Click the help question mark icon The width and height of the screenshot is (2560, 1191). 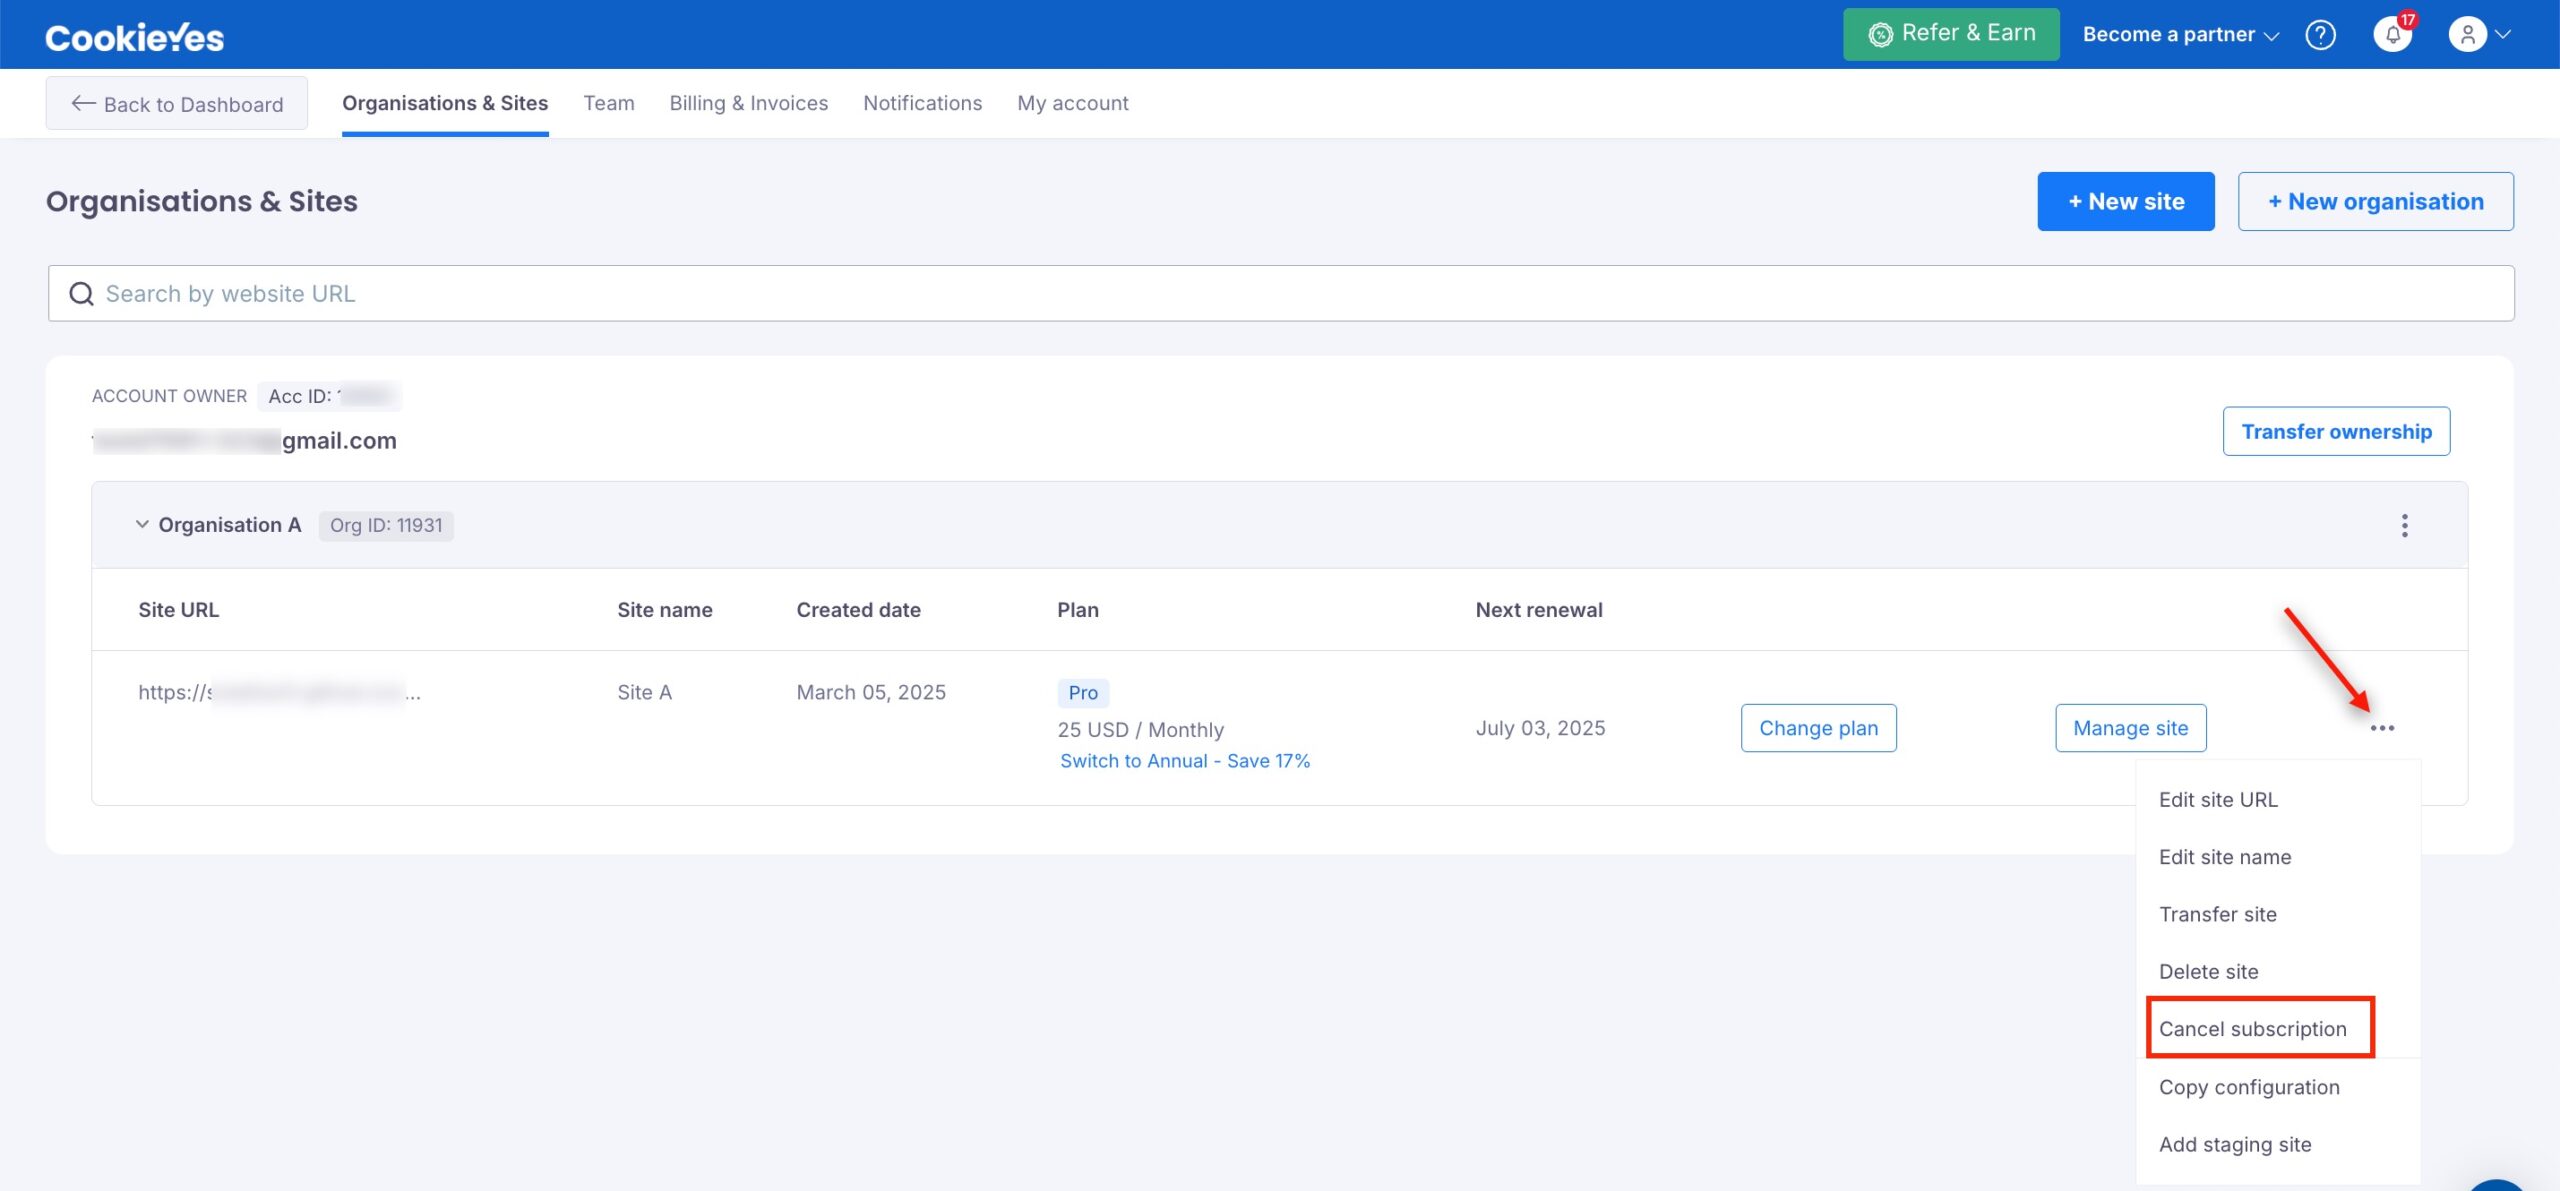(x=2320, y=35)
